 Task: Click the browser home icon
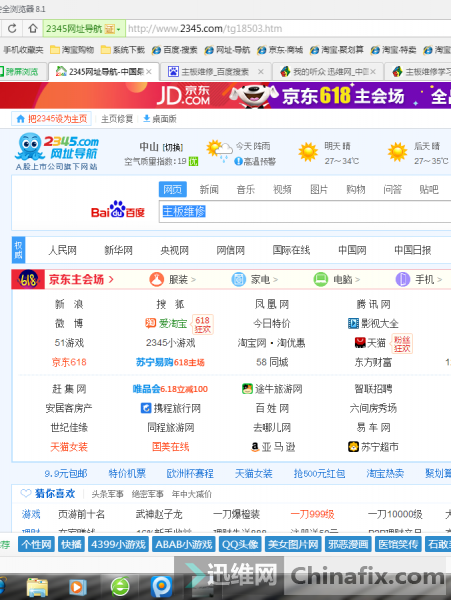pos(33,28)
